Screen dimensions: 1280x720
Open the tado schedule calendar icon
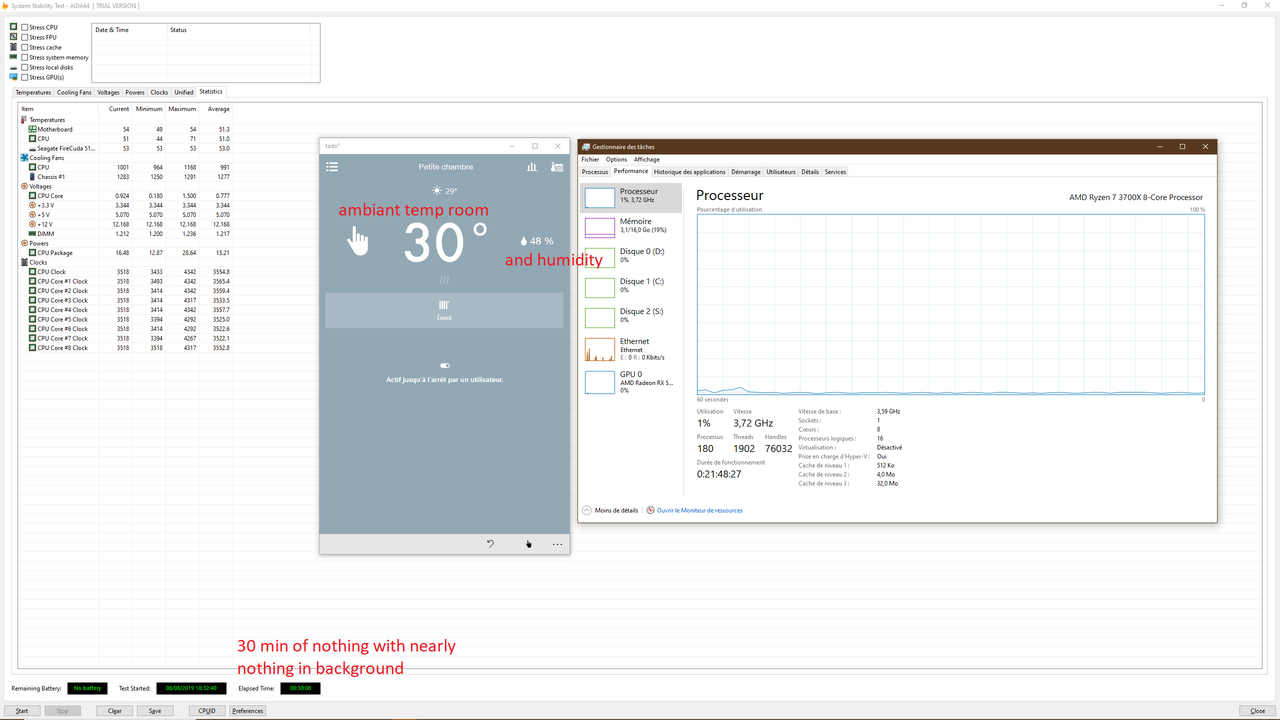[x=557, y=167]
